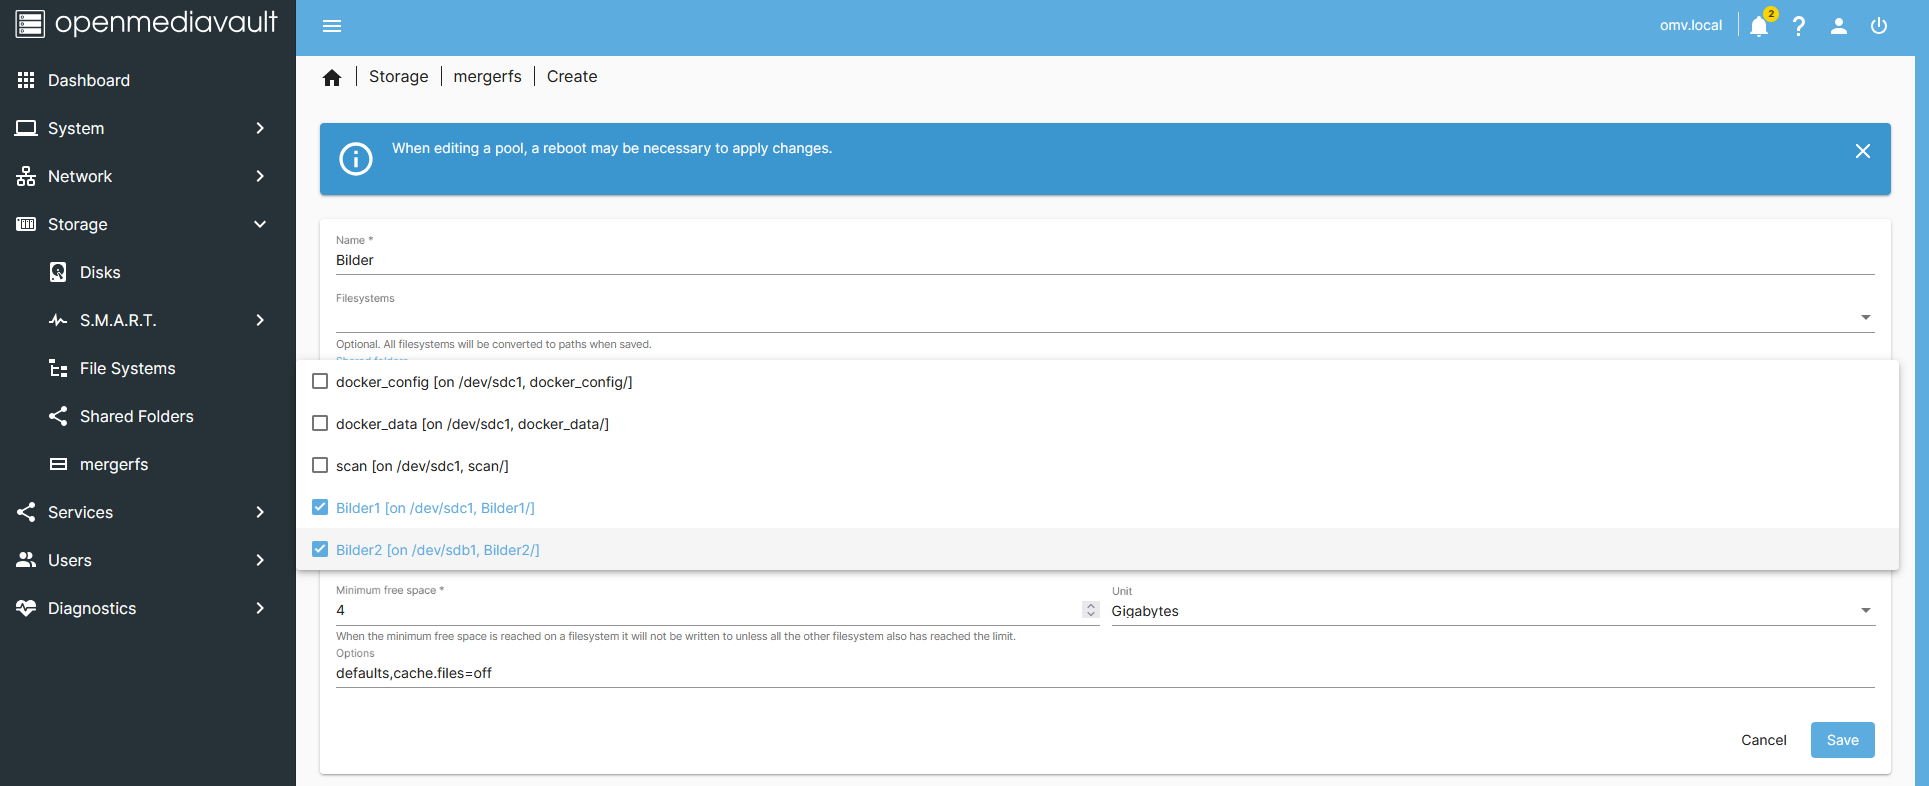The width and height of the screenshot is (1929, 786).
Task: Collapse the Storage menu chevron
Action: pos(260,224)
